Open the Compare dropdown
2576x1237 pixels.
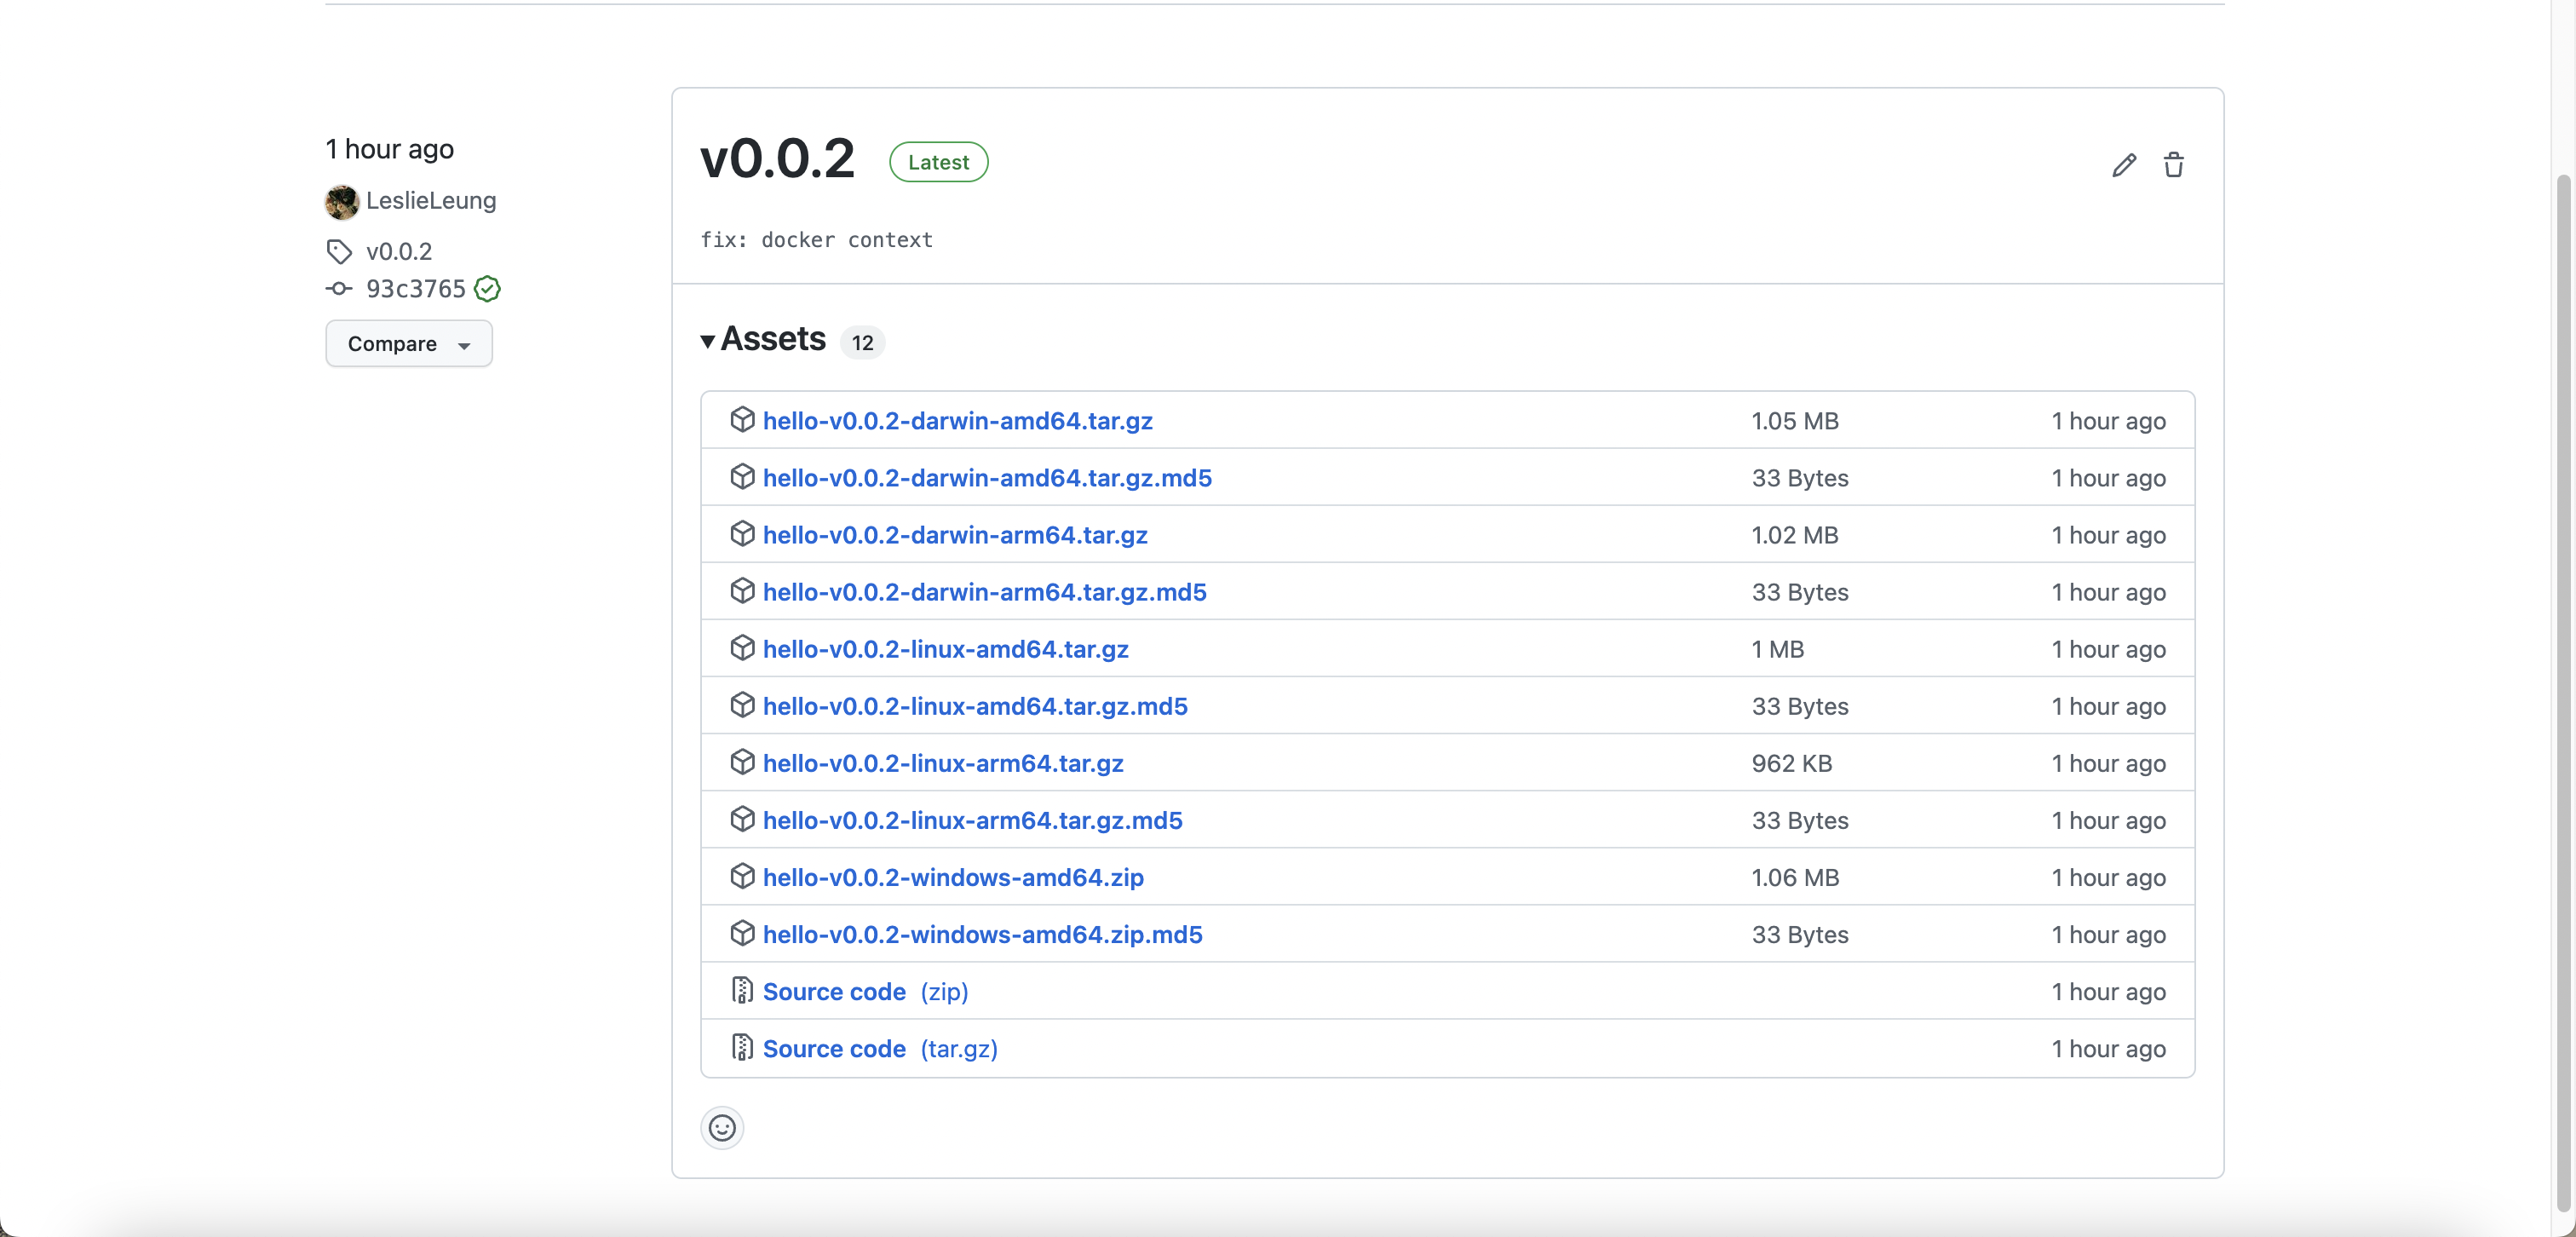[408, 344]
